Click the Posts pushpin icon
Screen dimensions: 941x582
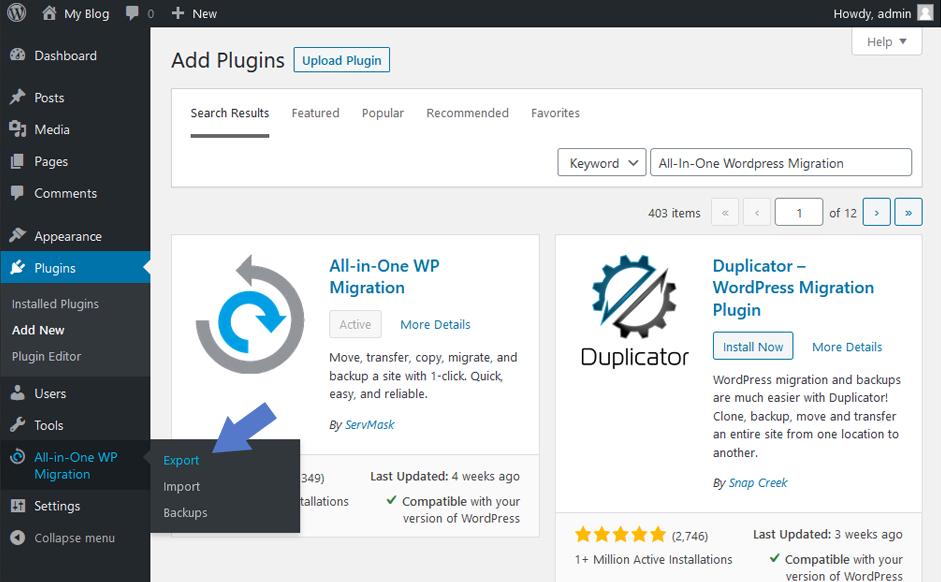coord(17,97)
